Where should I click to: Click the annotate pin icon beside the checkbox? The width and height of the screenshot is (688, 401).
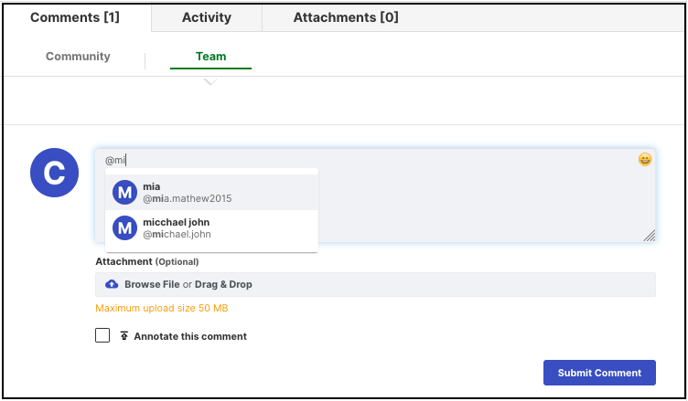click(124, 336)
